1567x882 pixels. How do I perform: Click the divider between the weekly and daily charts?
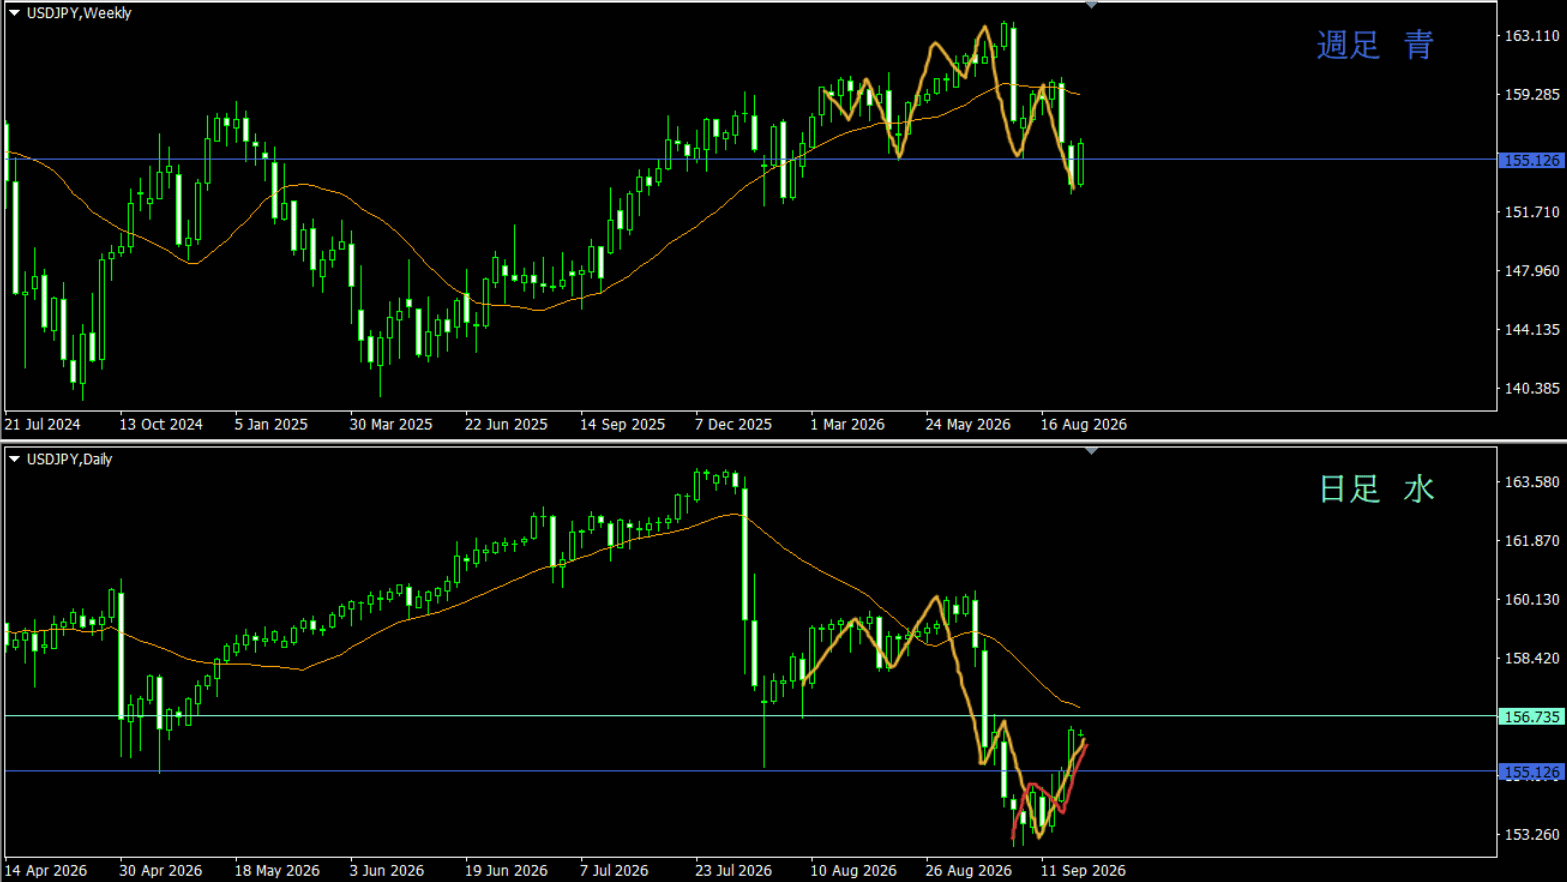783,441
